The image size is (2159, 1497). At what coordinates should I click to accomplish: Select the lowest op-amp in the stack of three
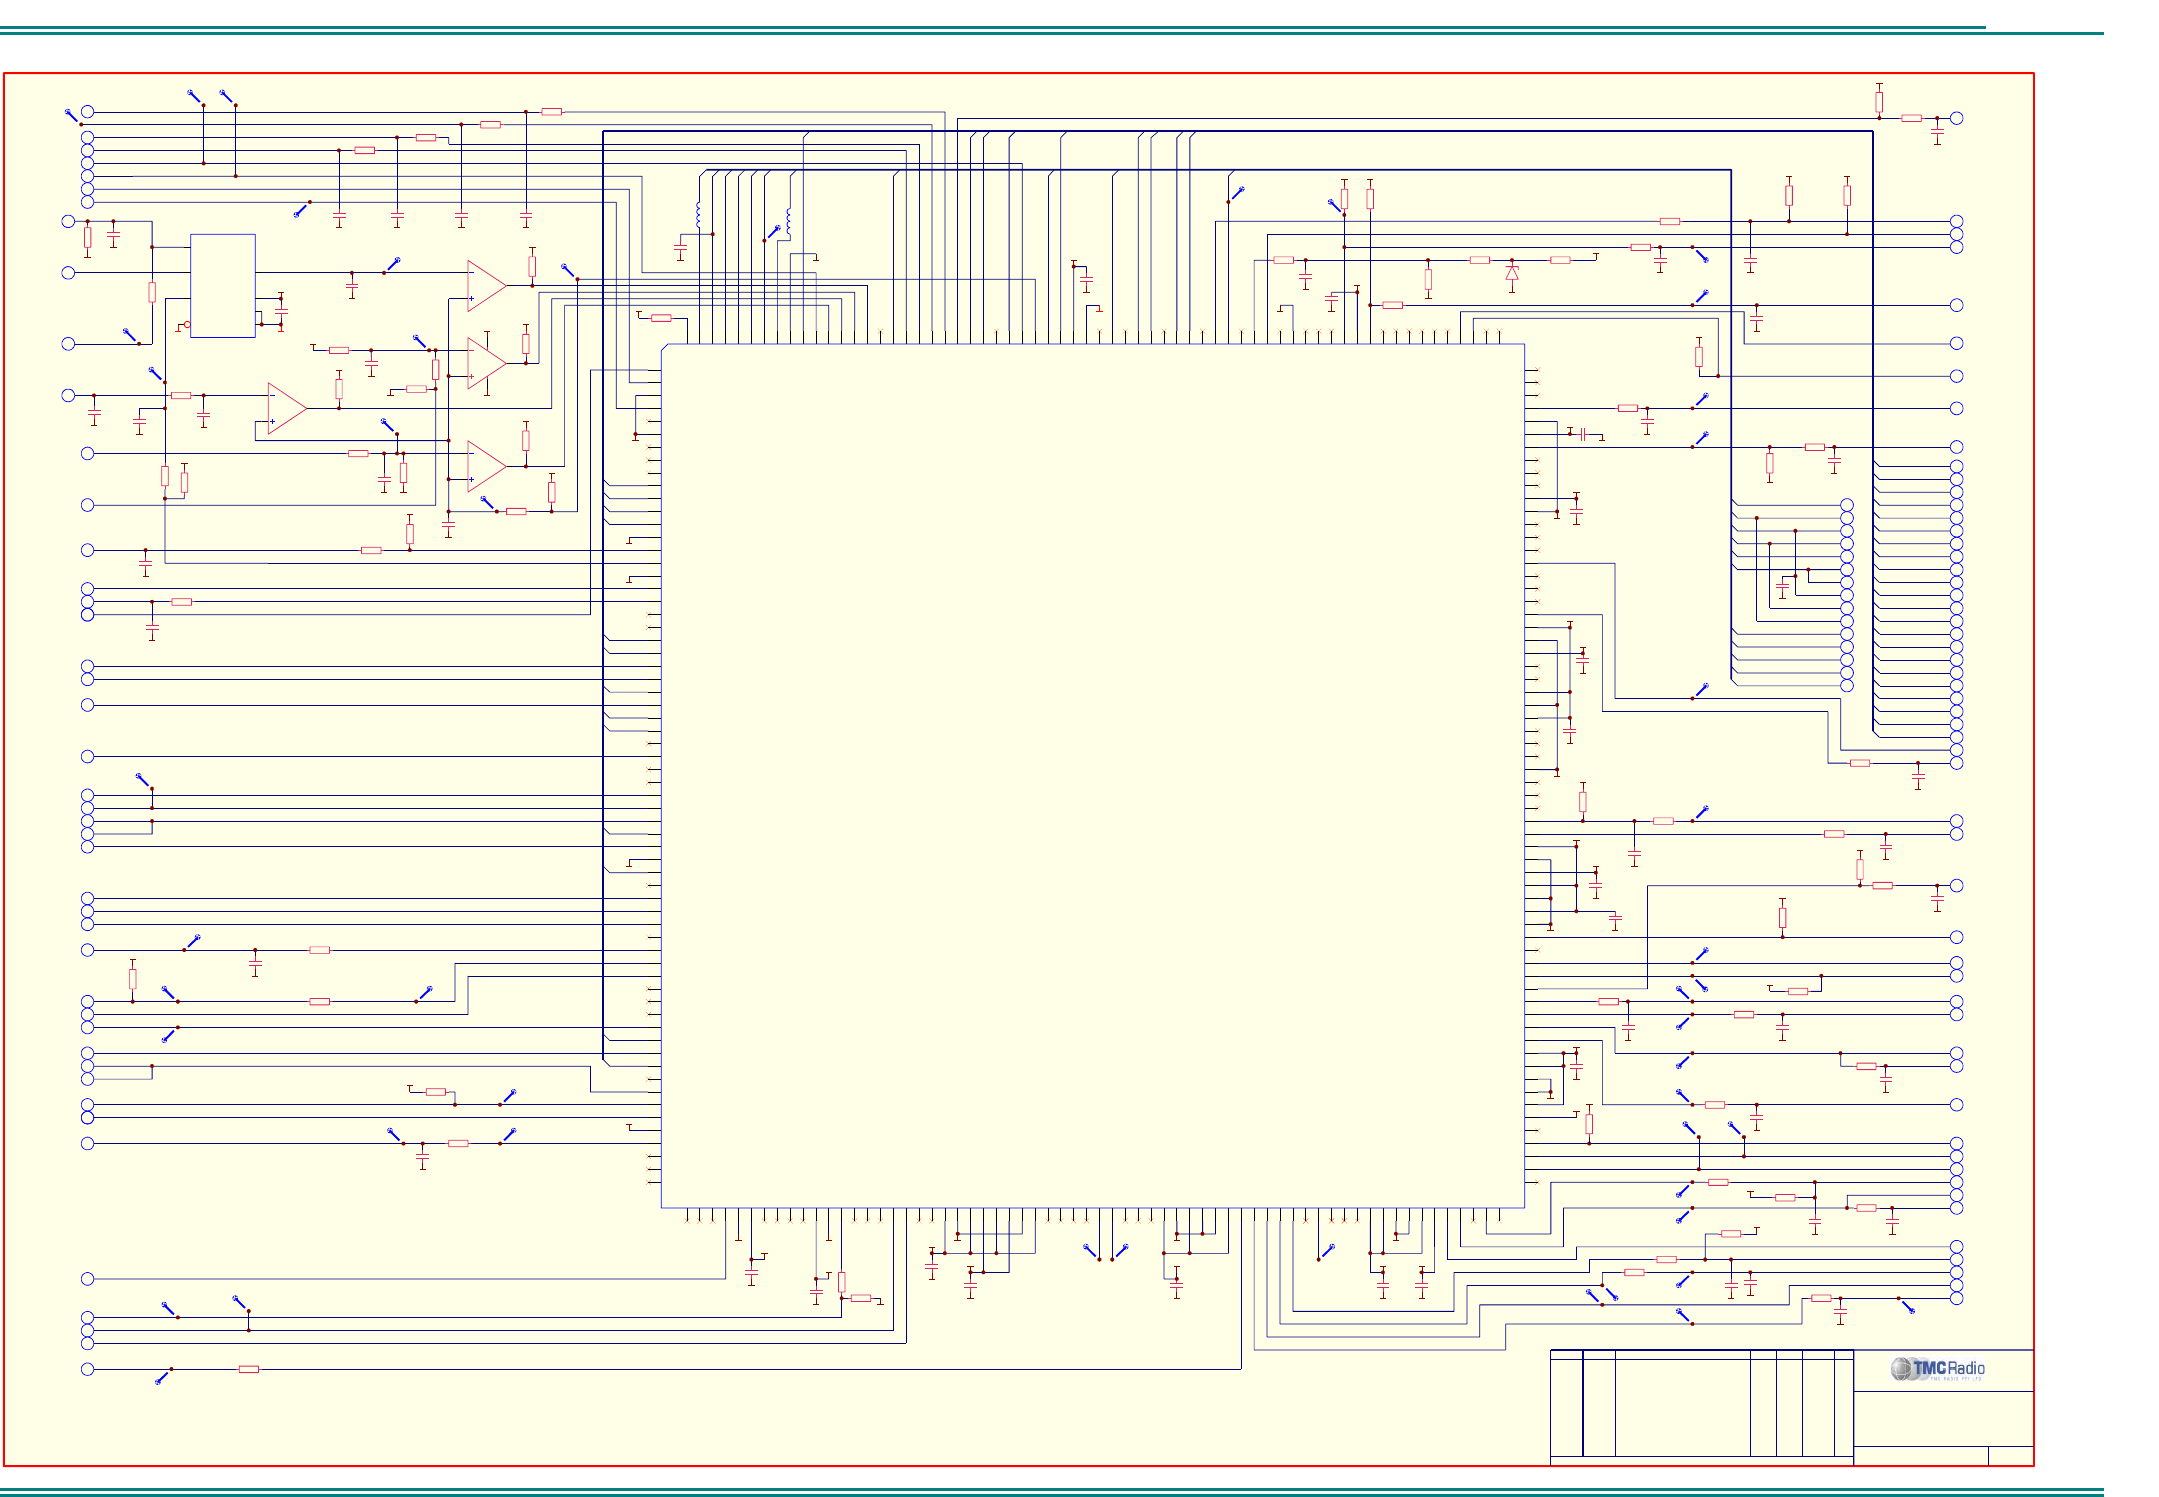coord(485,466)
